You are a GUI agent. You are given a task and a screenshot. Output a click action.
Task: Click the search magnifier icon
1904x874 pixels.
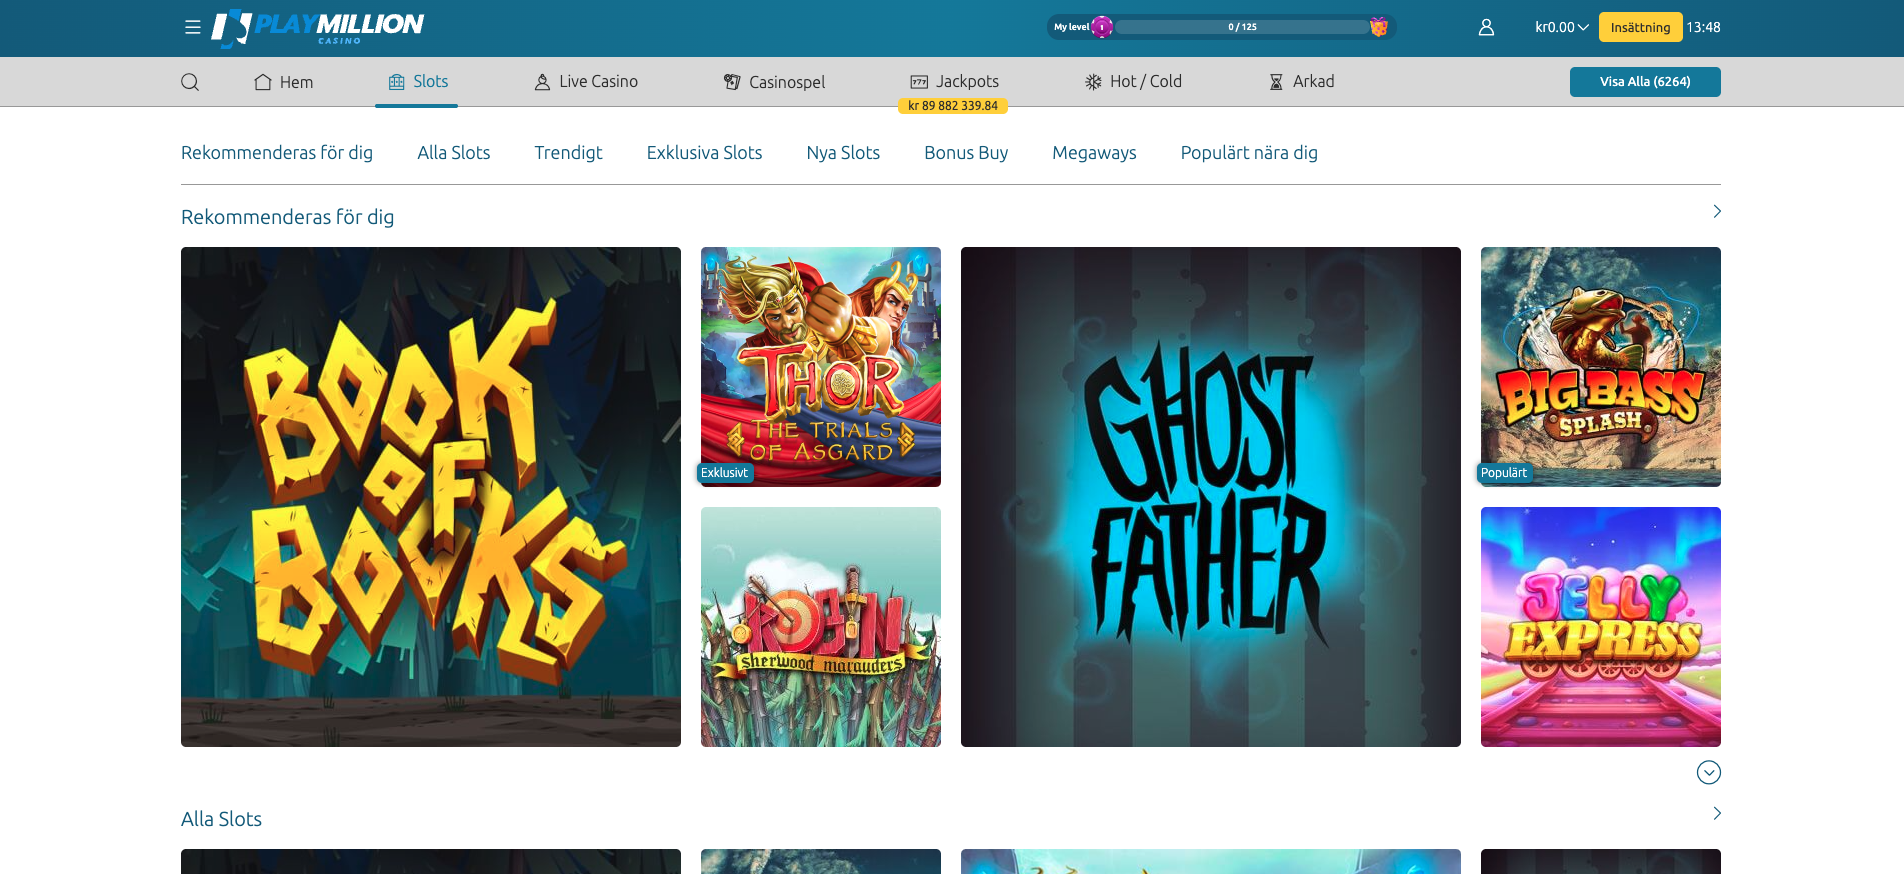[x=190, y=82]
